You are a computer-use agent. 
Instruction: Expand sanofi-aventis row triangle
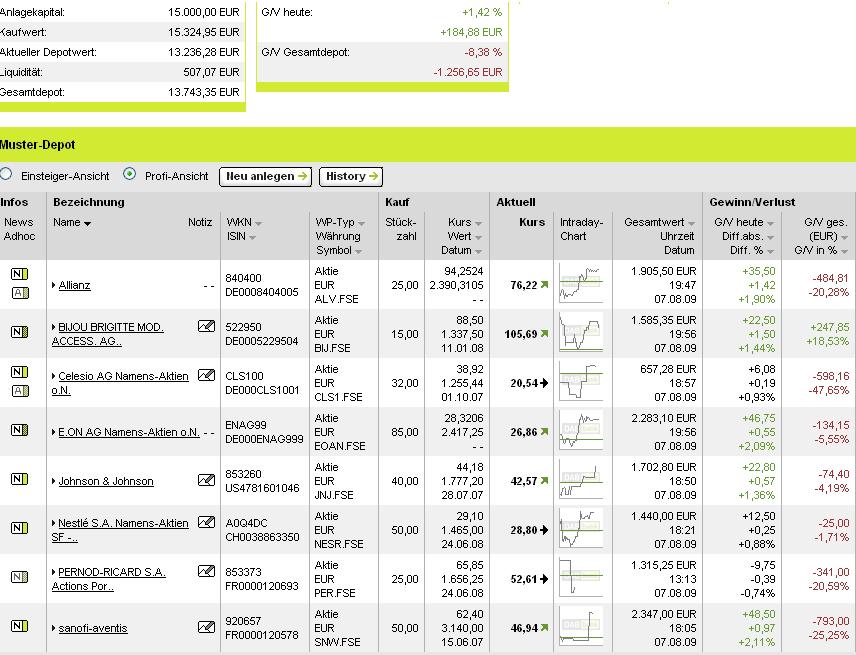54,628
